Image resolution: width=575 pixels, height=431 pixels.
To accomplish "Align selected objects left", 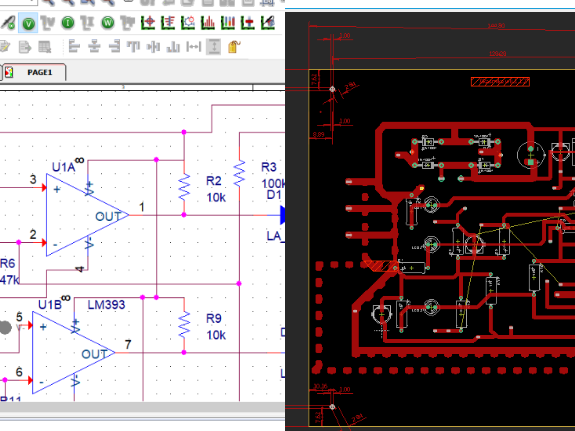I will point(74,47).
